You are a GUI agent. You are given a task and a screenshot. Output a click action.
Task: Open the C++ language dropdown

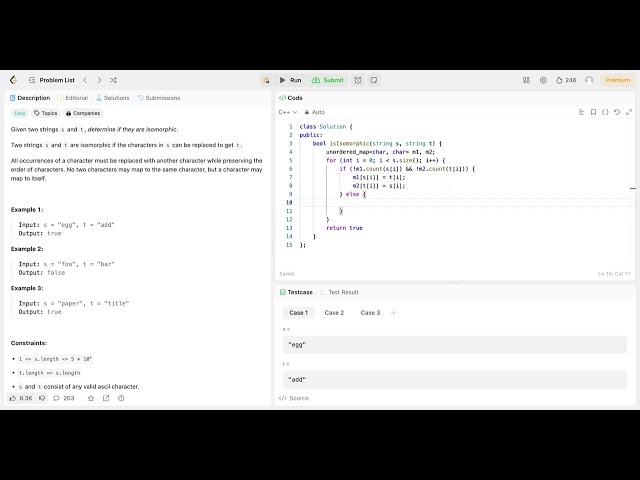[288, 112]
